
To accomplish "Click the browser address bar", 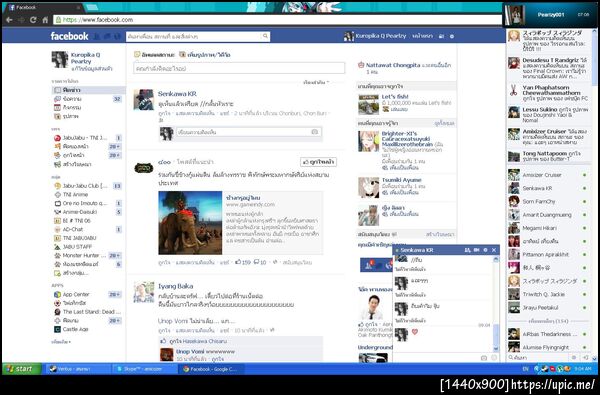I will pos(277,20).
